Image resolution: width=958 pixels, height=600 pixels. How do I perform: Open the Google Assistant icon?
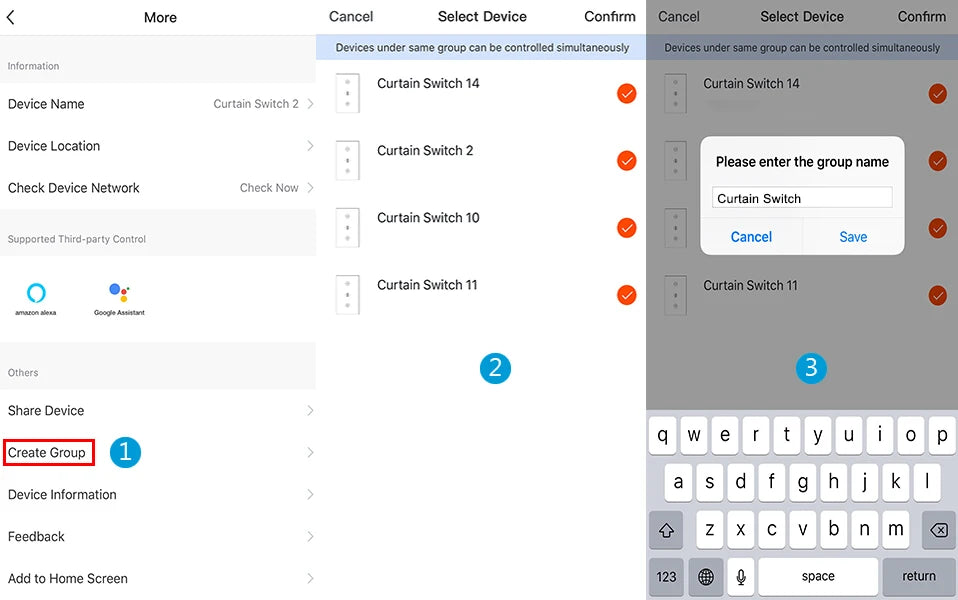click(119, 297)
